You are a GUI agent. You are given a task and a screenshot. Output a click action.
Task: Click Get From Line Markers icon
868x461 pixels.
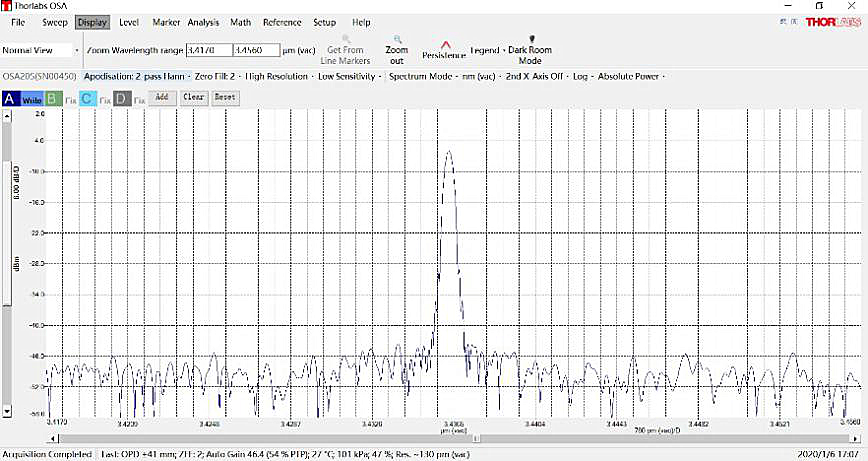[x=346, y=39]
